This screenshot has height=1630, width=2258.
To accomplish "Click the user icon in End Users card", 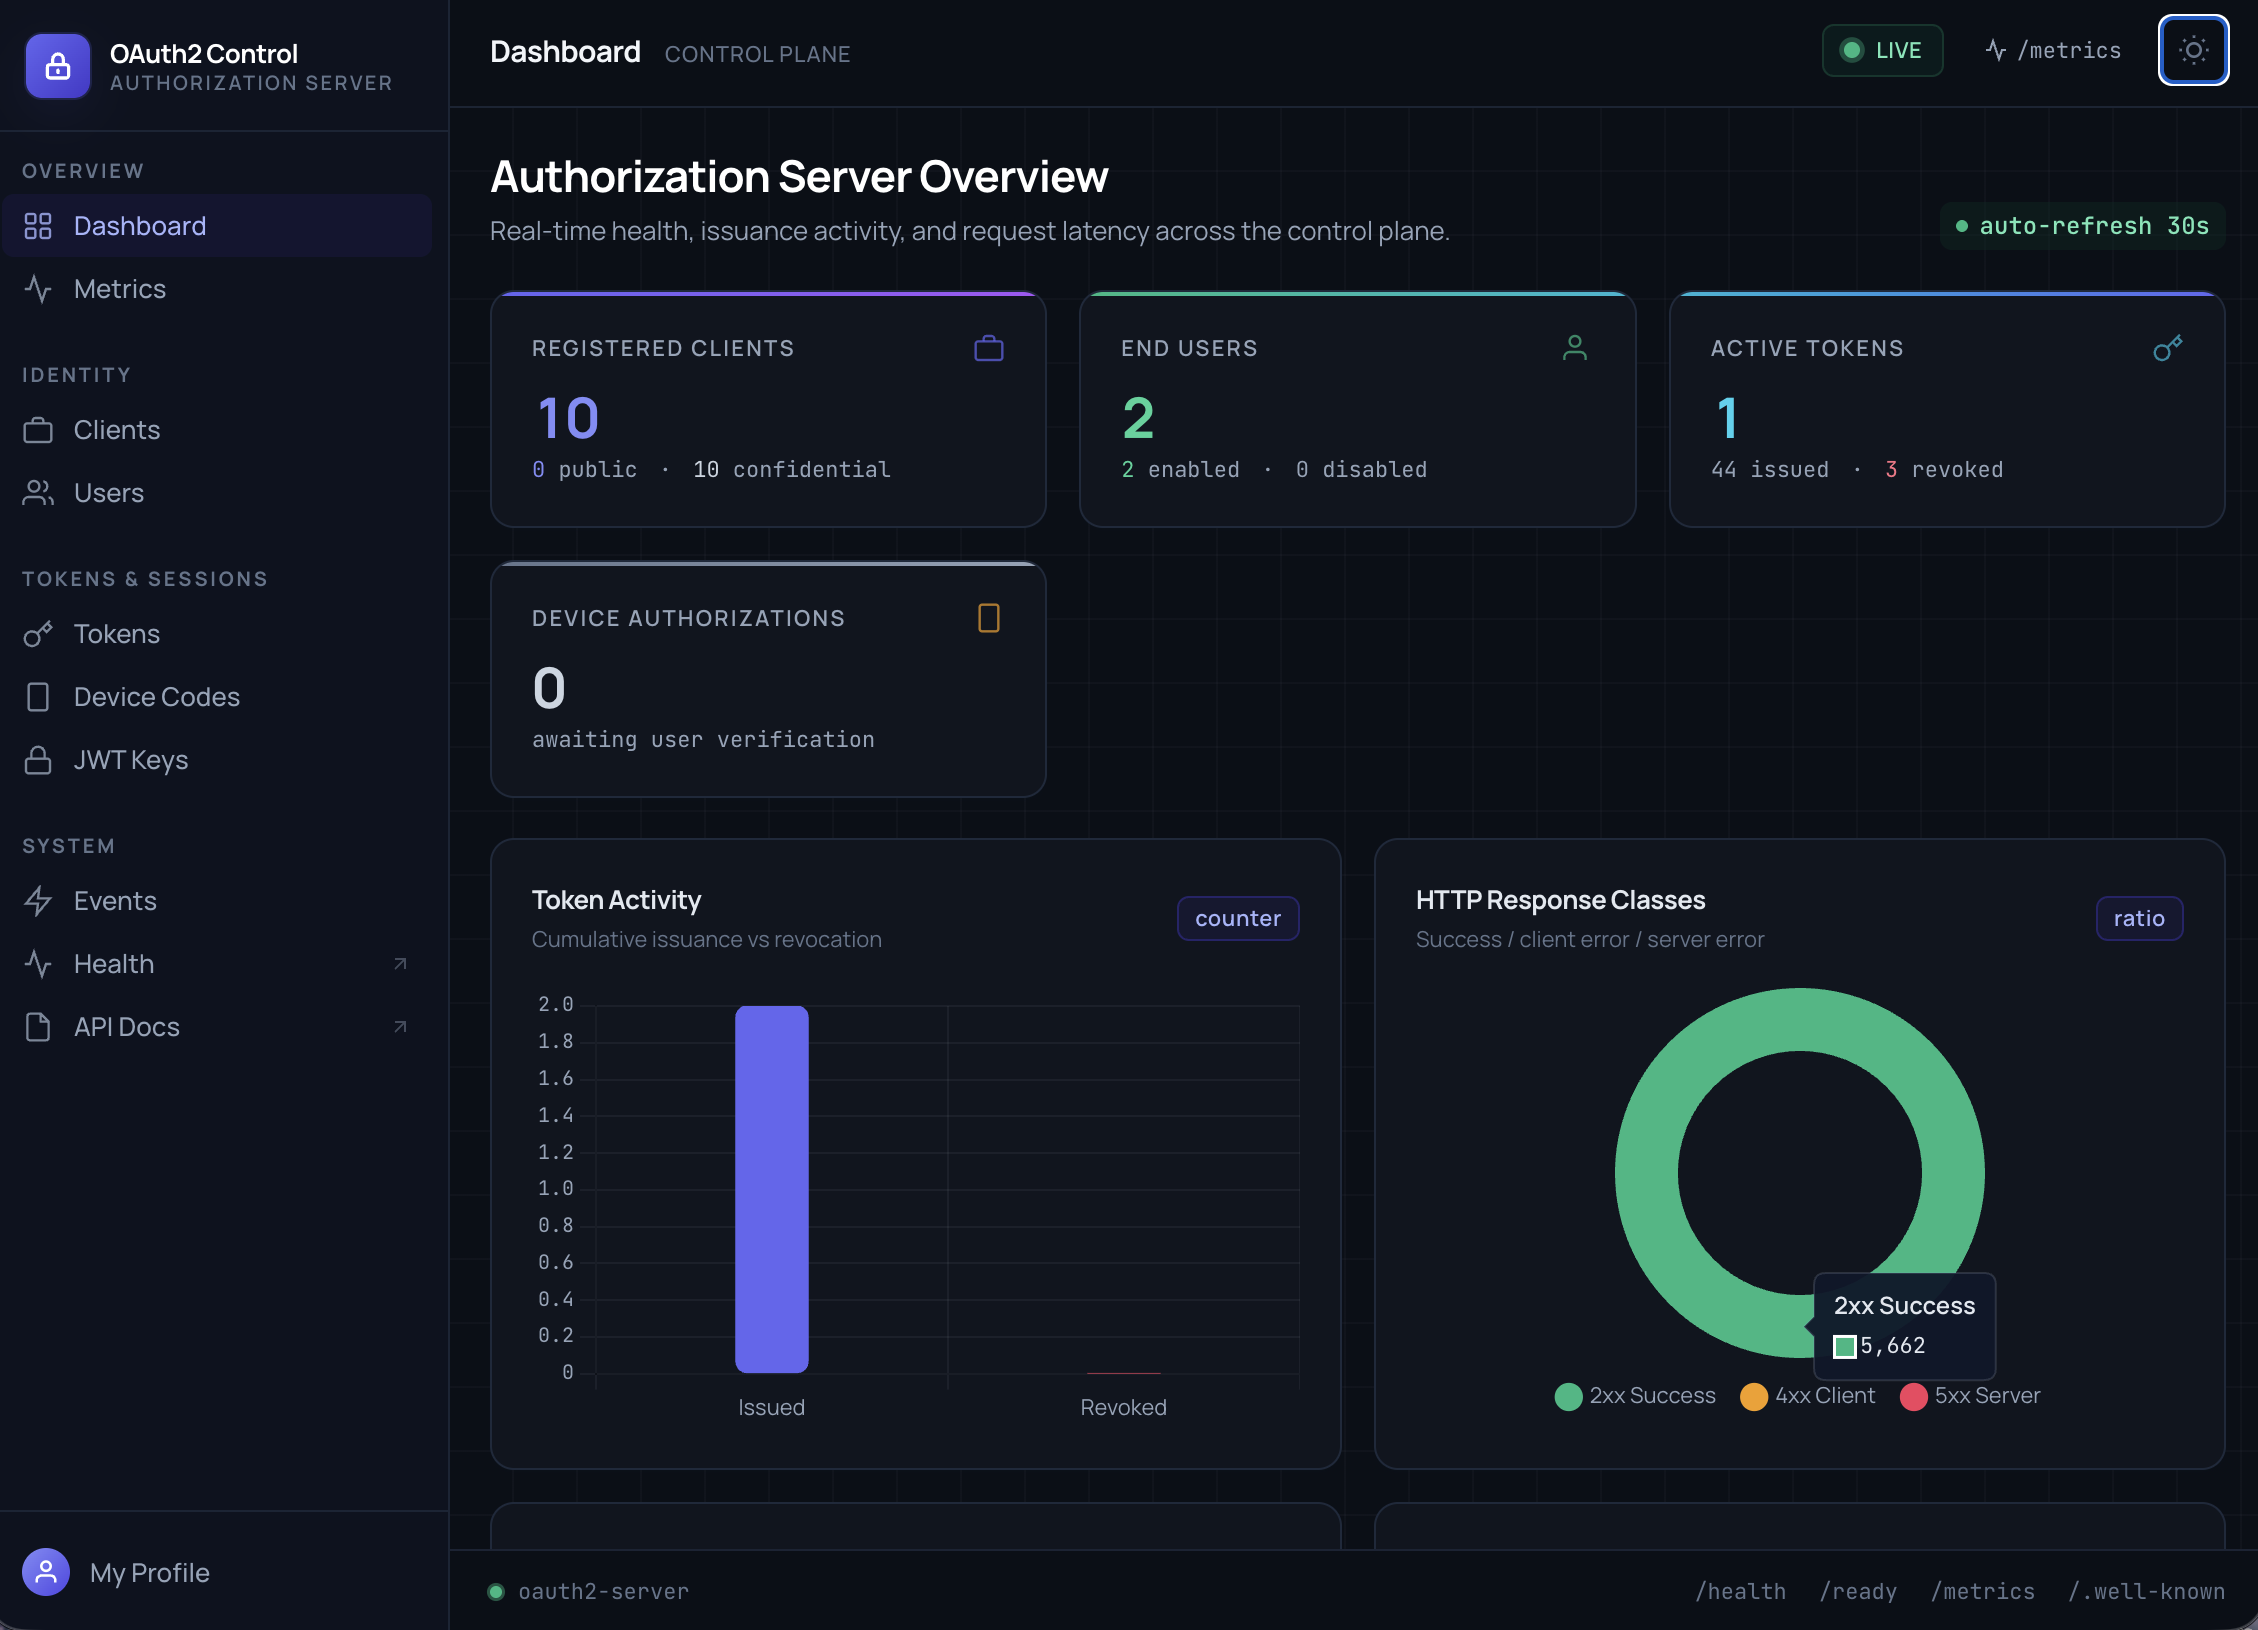I will [x=1574, y=348].
